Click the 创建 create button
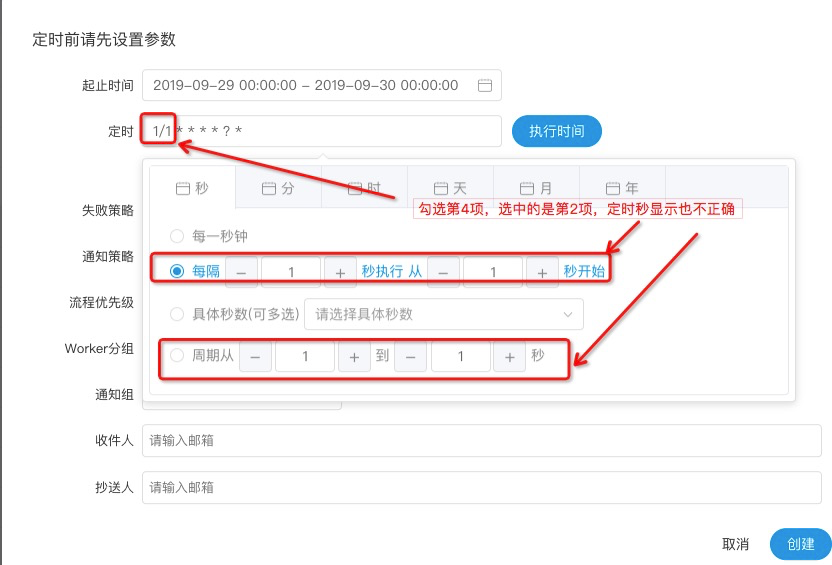 pyautogui.click(x=800, y=544)
